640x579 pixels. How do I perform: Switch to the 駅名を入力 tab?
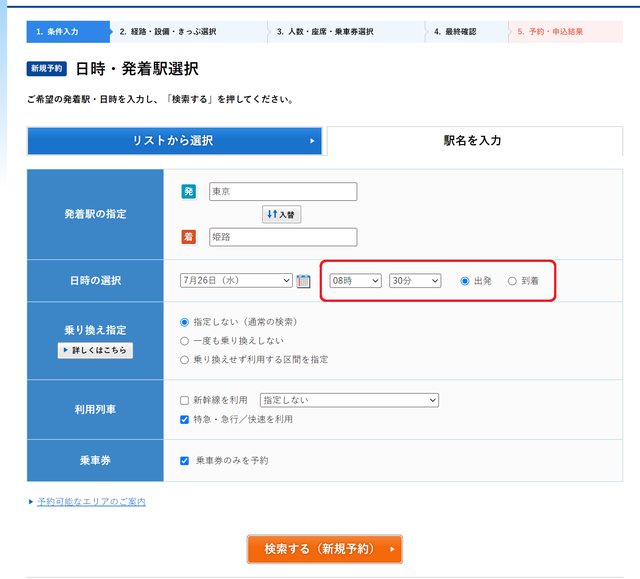click(473, 141)
